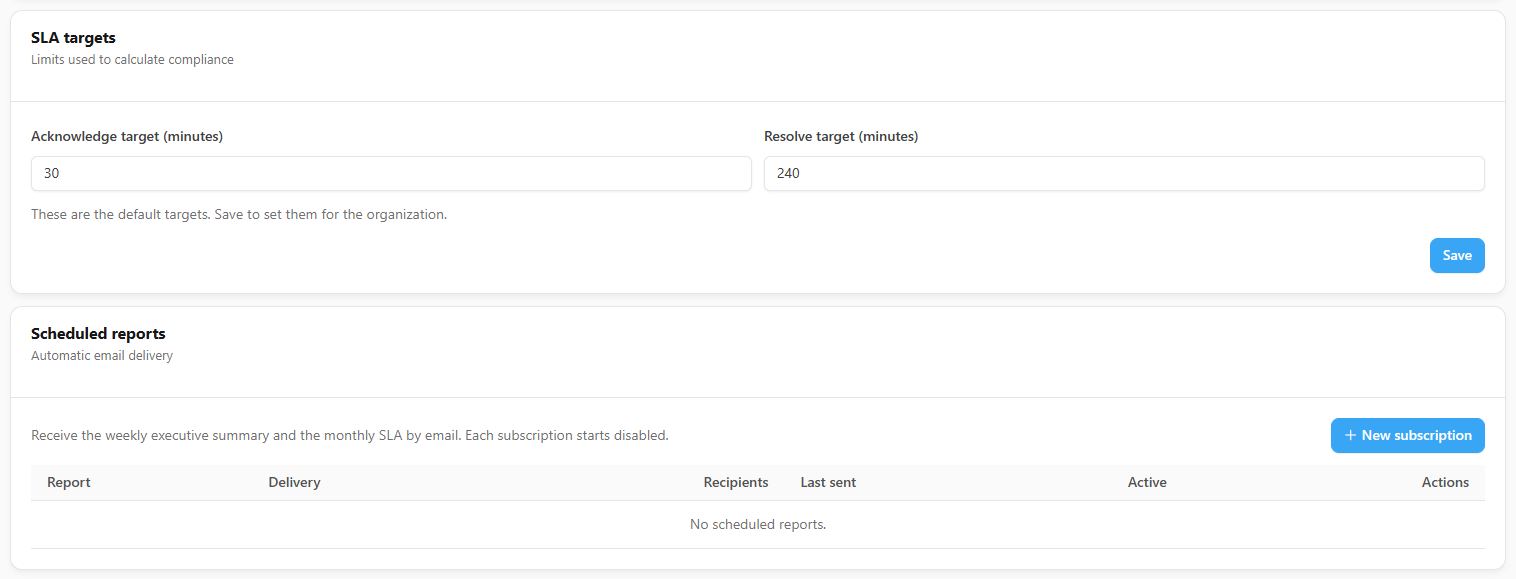
Task: Click the Delivery column header
Action: 294,482
